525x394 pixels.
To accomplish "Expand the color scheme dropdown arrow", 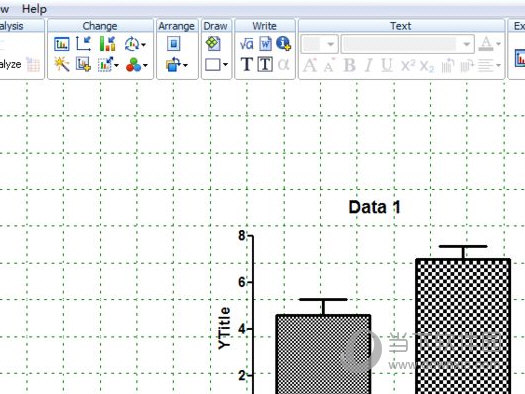I will pyautogui.click(x=145, y=65).
